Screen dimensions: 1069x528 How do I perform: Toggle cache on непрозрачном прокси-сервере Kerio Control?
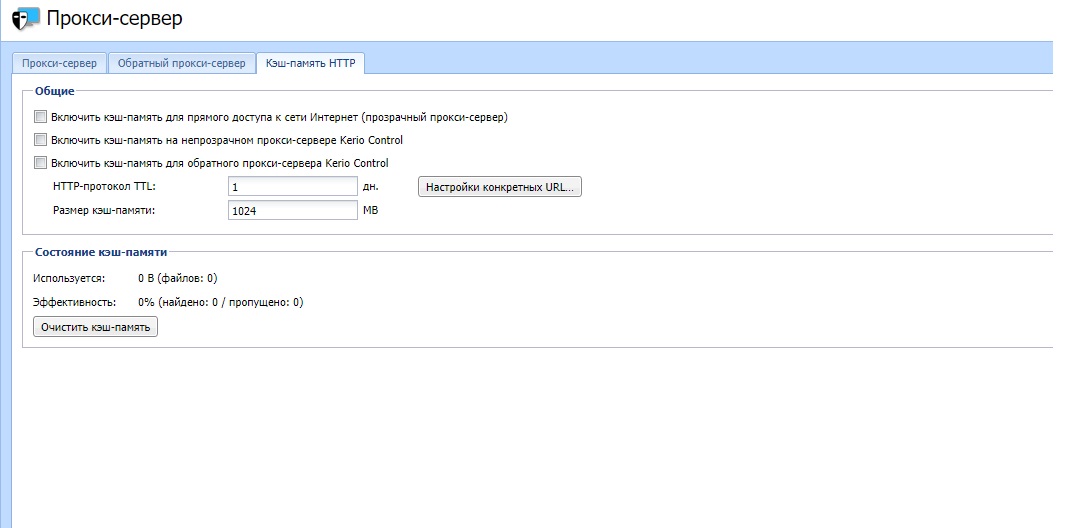click(40, 140)
